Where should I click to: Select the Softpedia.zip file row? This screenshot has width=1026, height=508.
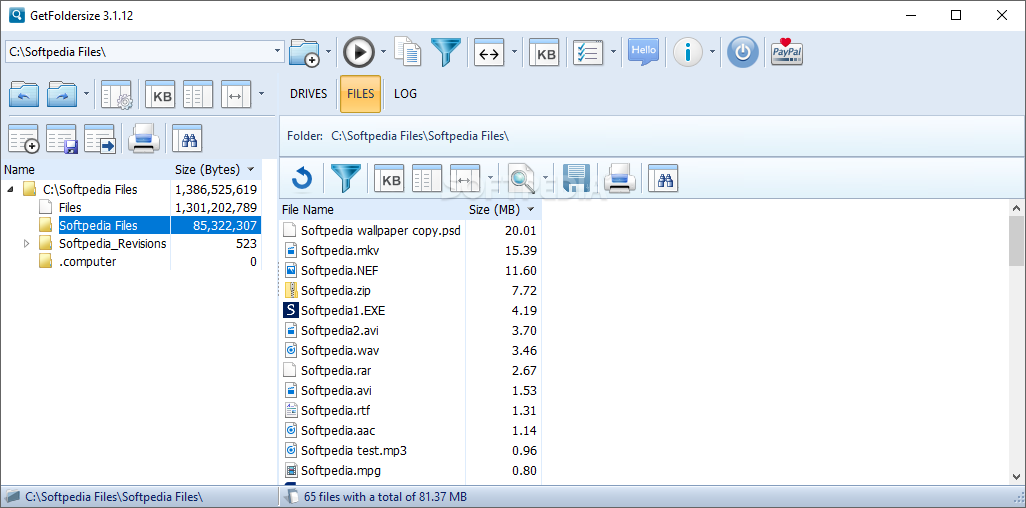410,290
